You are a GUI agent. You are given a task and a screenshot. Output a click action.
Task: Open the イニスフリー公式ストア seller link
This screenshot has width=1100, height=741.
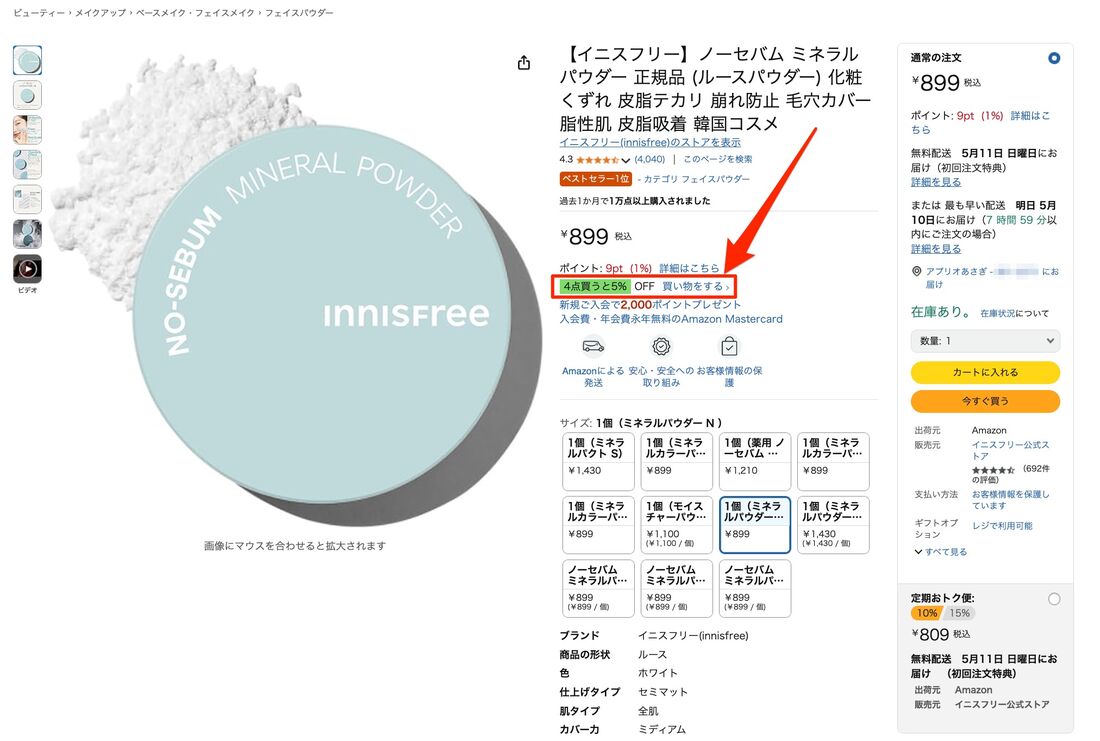click(x=1010, y=450)
